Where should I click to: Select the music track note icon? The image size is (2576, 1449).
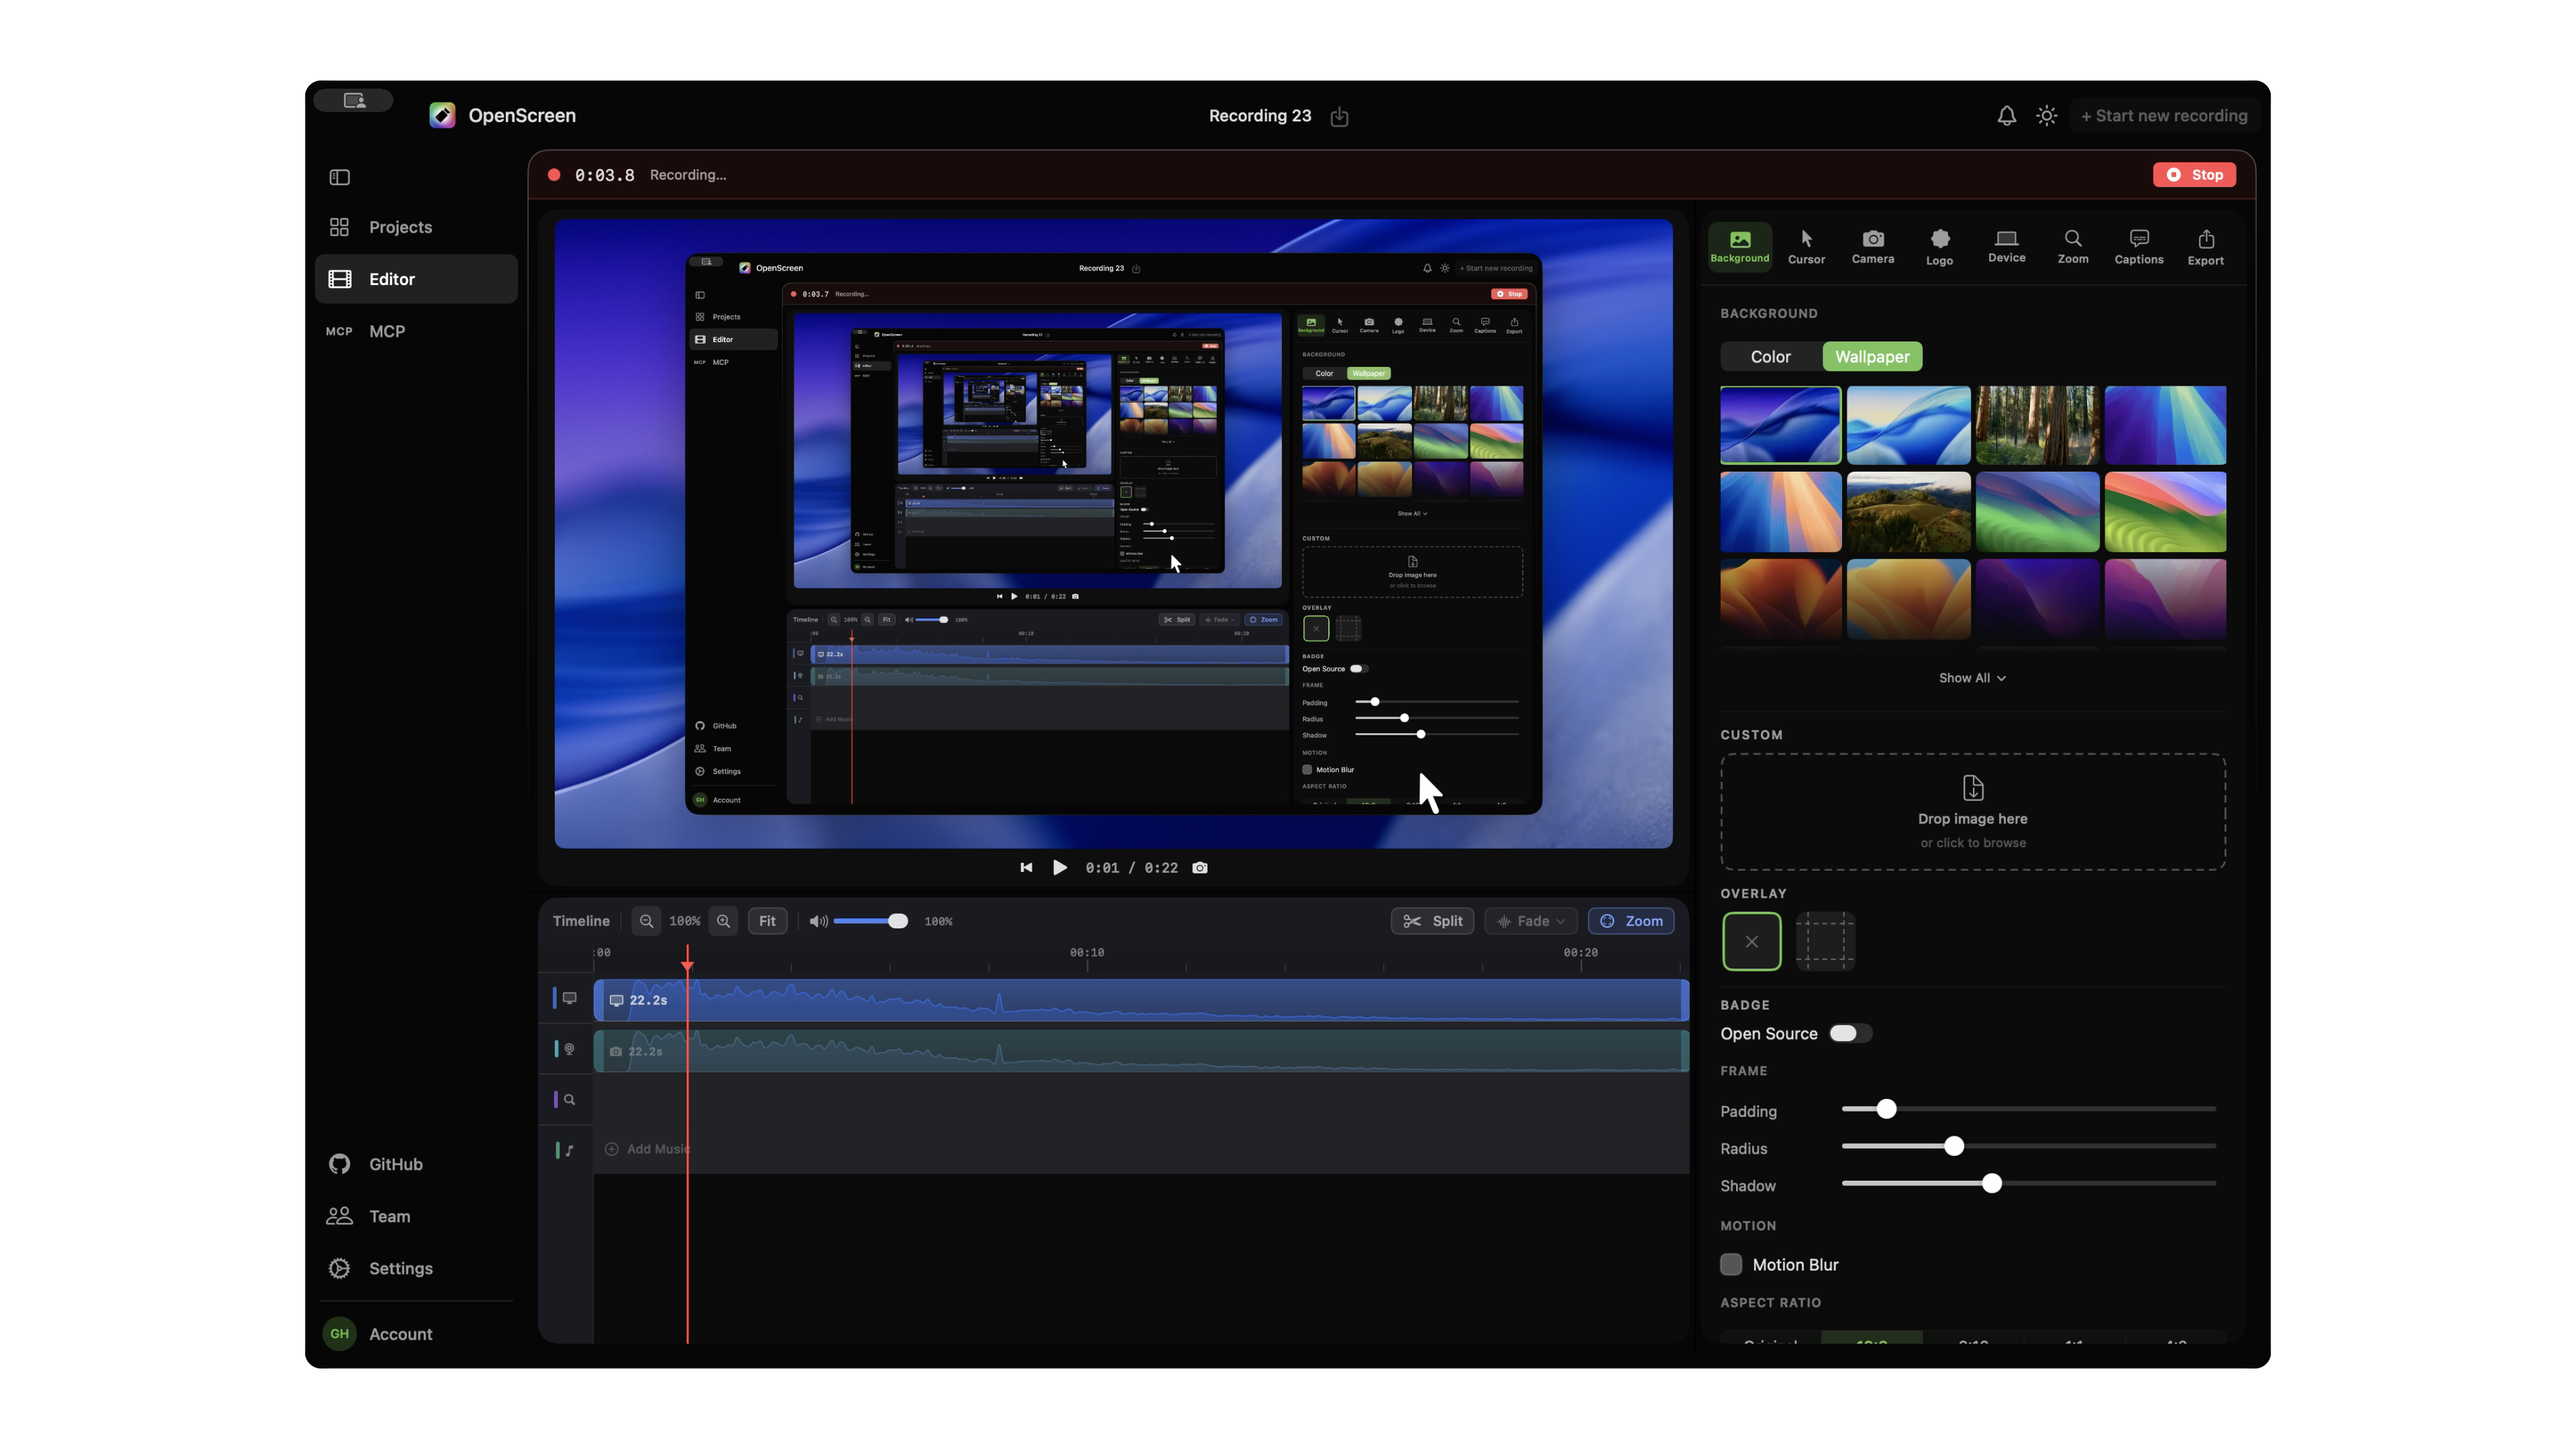point(569,1151)
